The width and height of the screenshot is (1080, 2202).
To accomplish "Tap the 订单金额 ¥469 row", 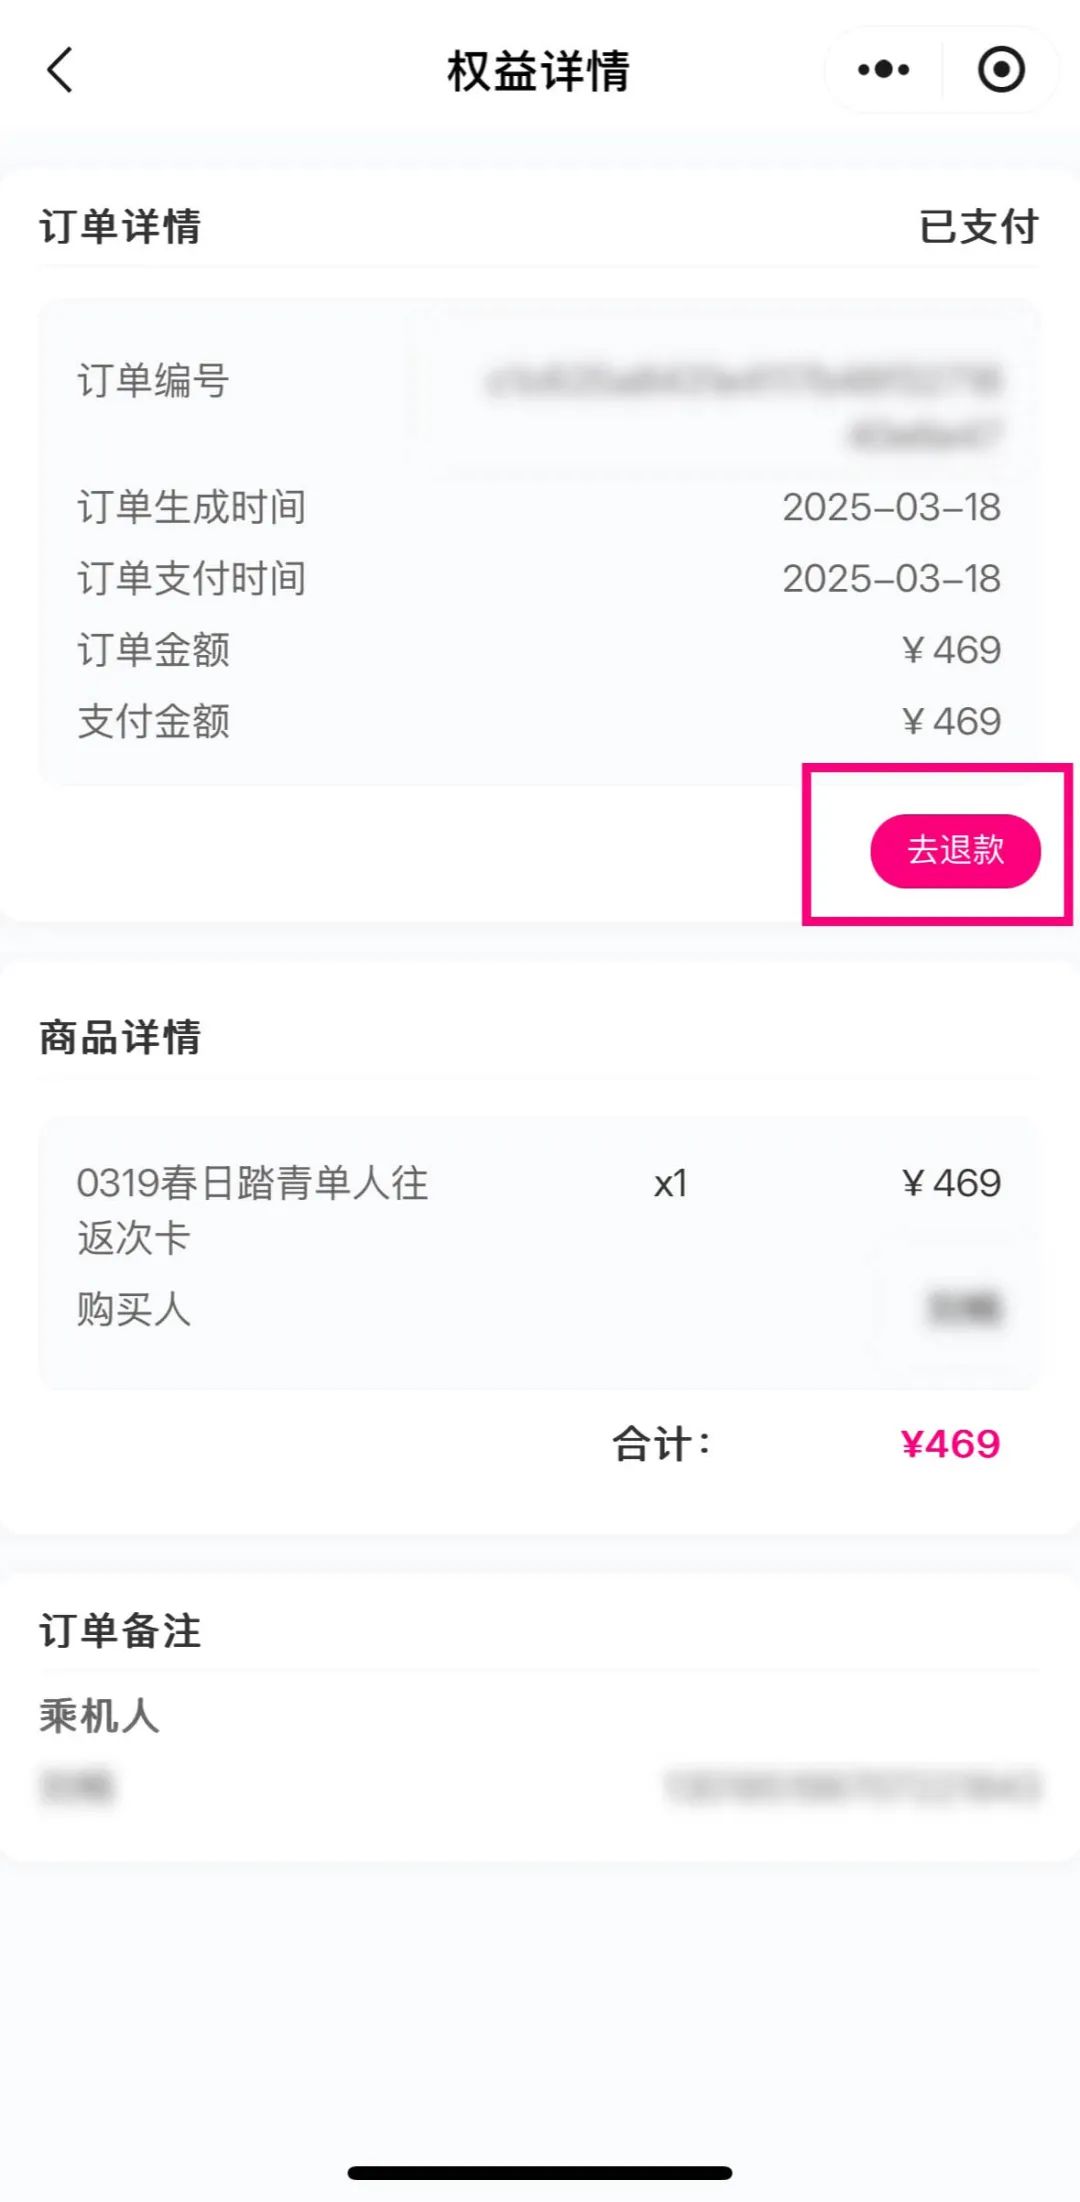I will (x=540, y=650).
